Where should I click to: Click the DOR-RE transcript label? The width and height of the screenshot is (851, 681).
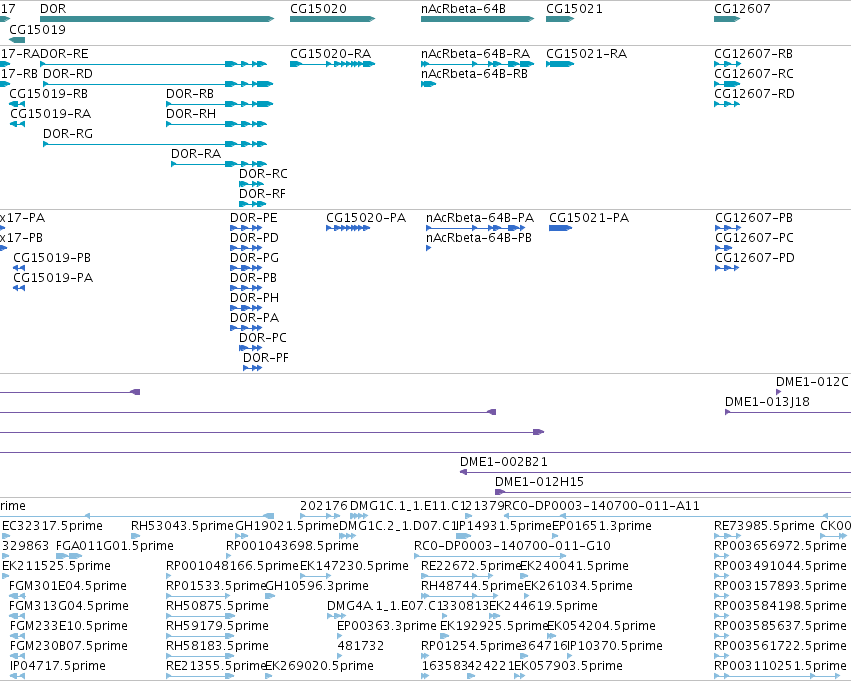(64, 54)
